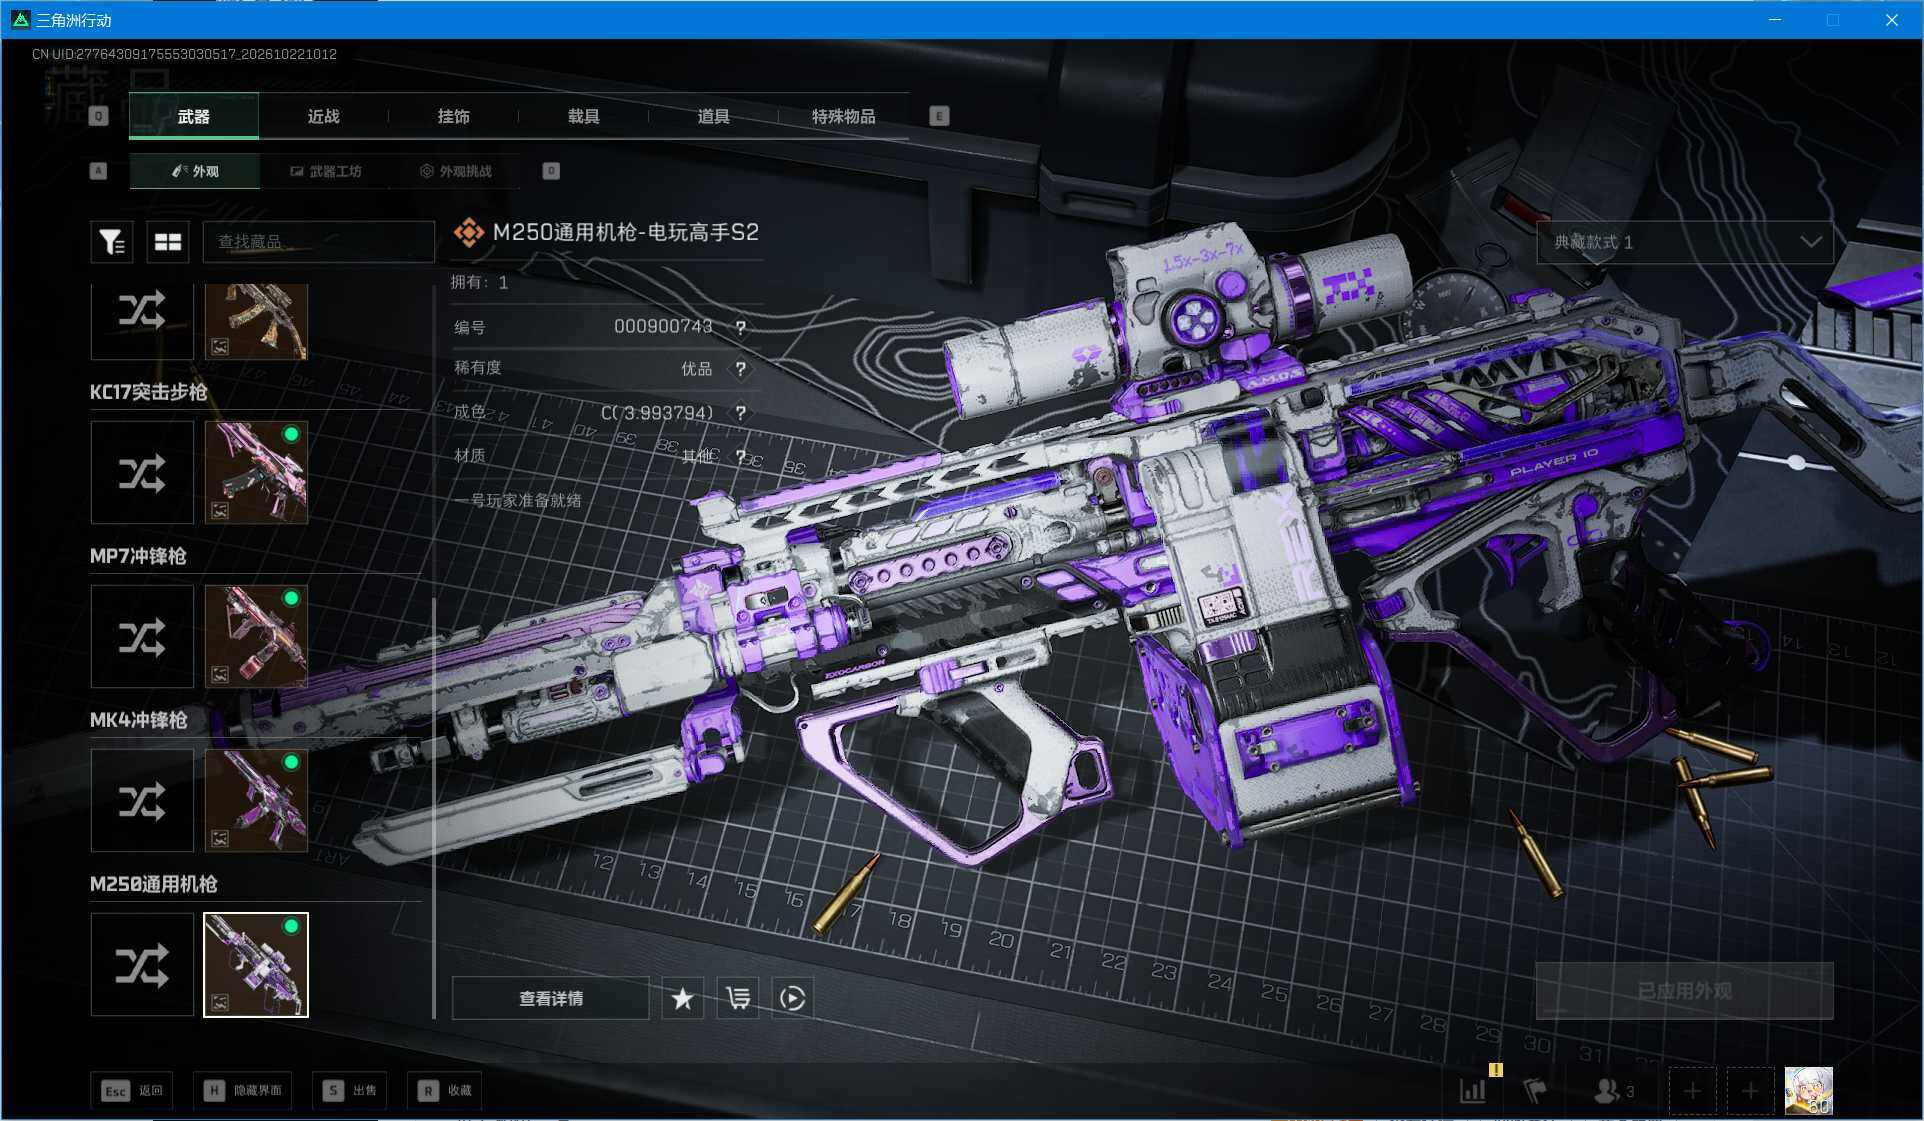
Task: Open the 外观挑战 sub-tab
Action: pyautogui.click(x=456, y=171)
